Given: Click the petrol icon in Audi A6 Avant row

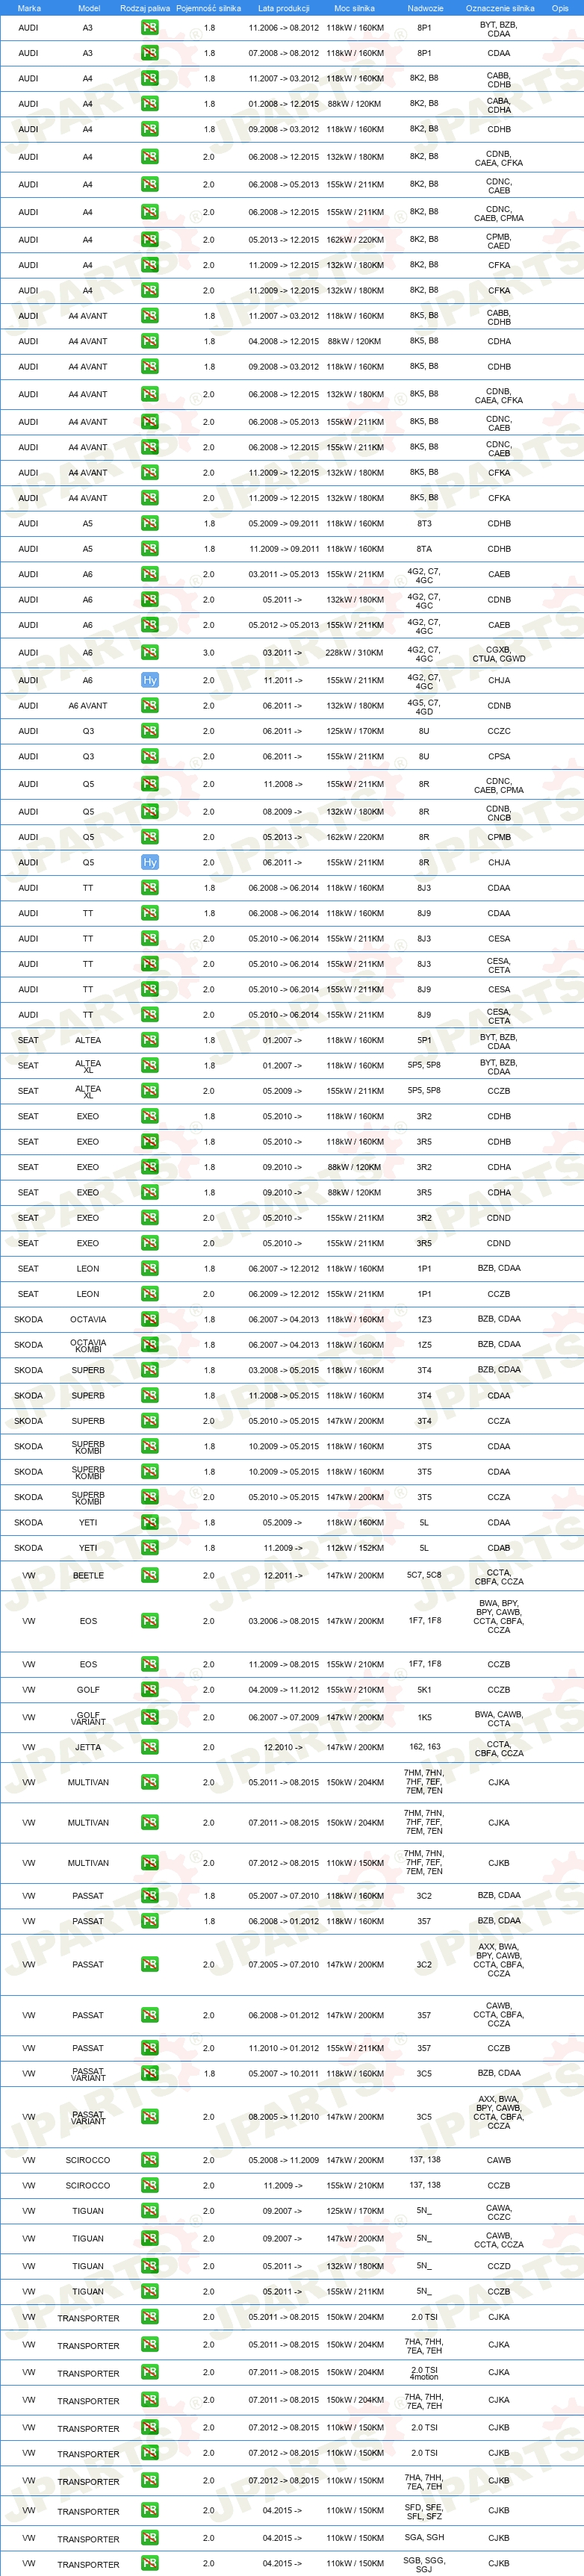Looking at the screenshot, I should pyautogui.click(x=150, y=706).
